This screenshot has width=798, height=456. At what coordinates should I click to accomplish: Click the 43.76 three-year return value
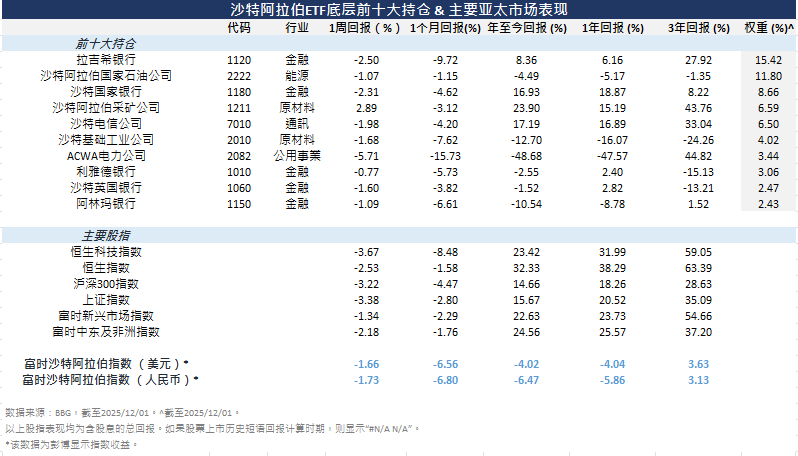click(698, 108)
